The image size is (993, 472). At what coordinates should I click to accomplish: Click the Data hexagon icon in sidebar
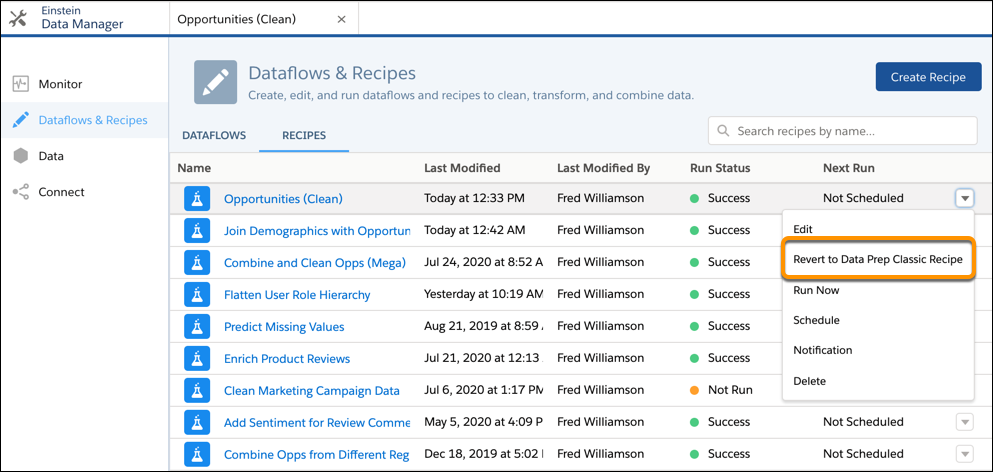click(21, 156)
